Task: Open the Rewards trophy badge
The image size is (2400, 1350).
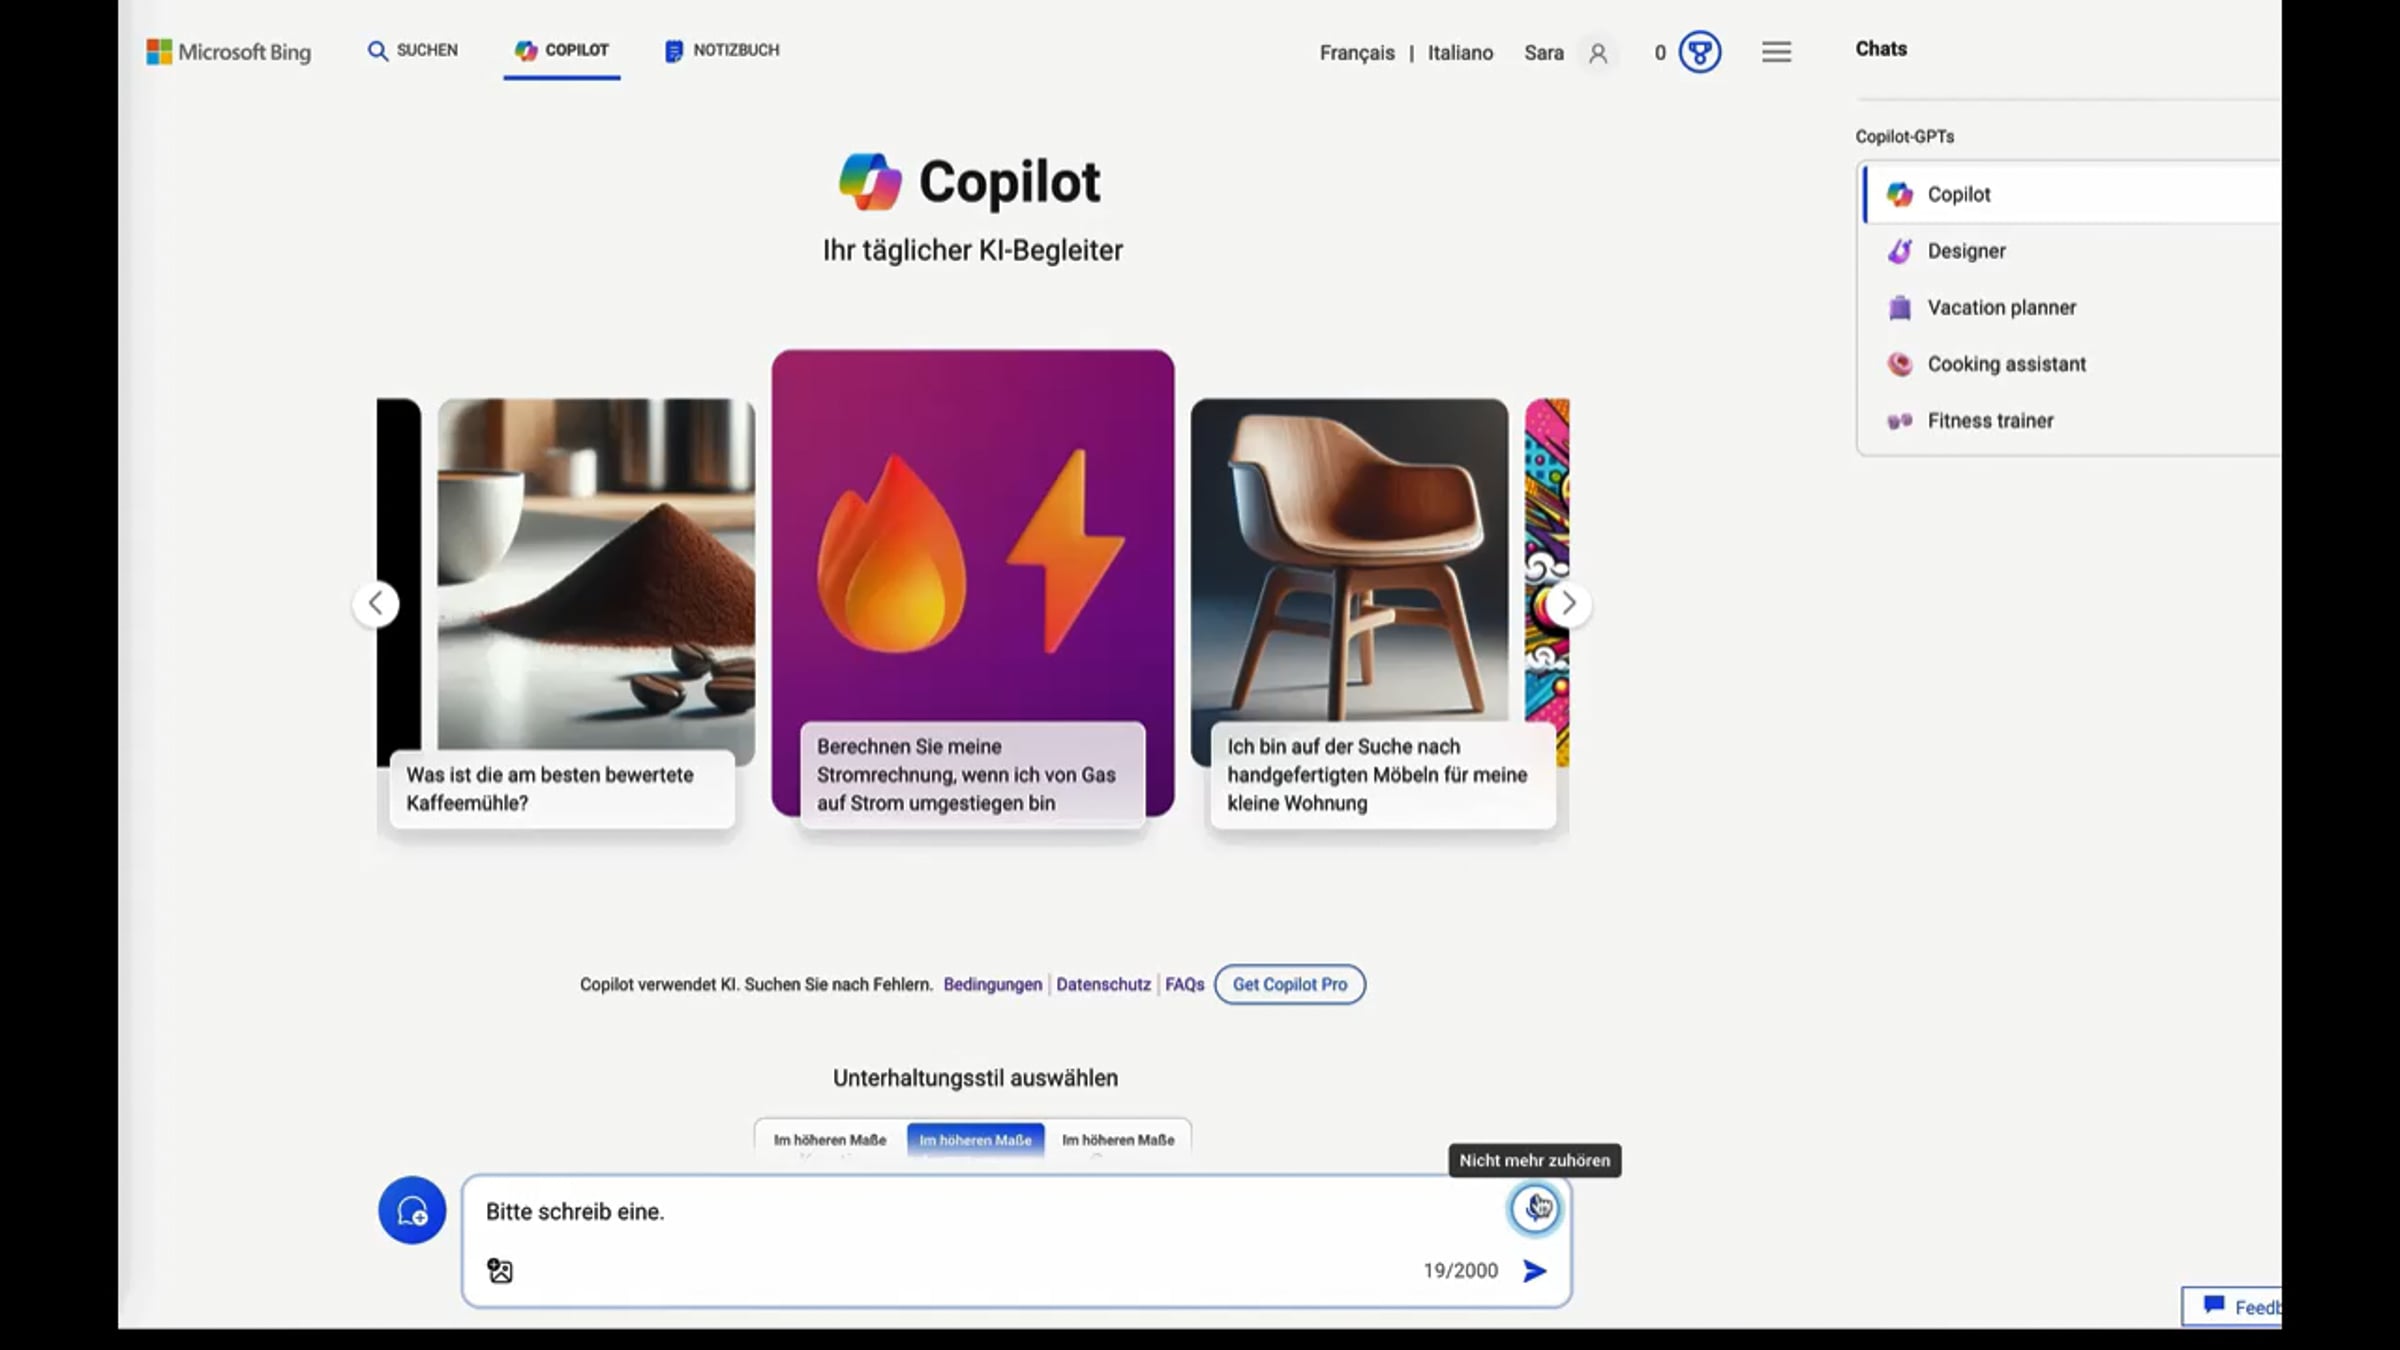Action: click(1700, 52)
